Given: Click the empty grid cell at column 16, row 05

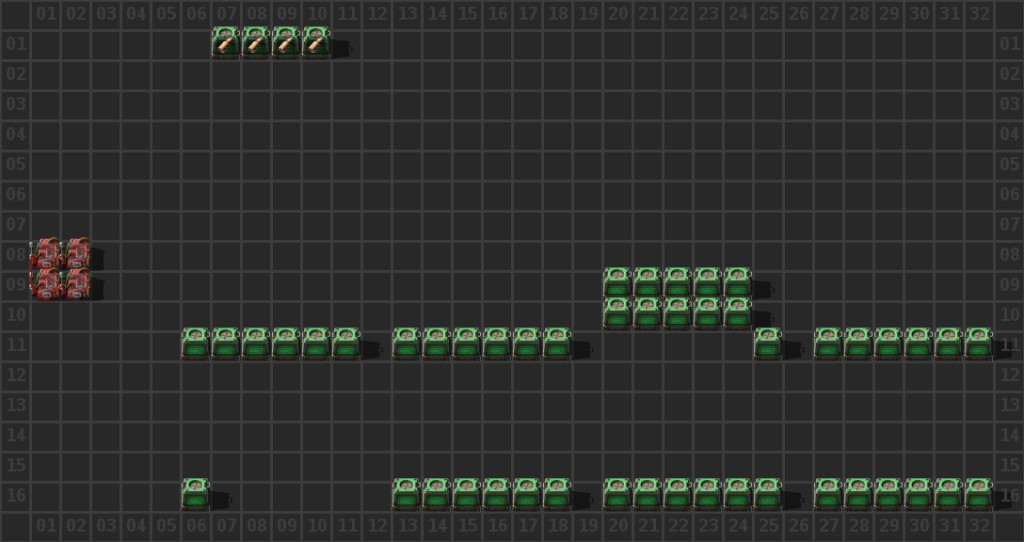Looking at the screenshot, I should pyautogui.click(x=497, y=163).
